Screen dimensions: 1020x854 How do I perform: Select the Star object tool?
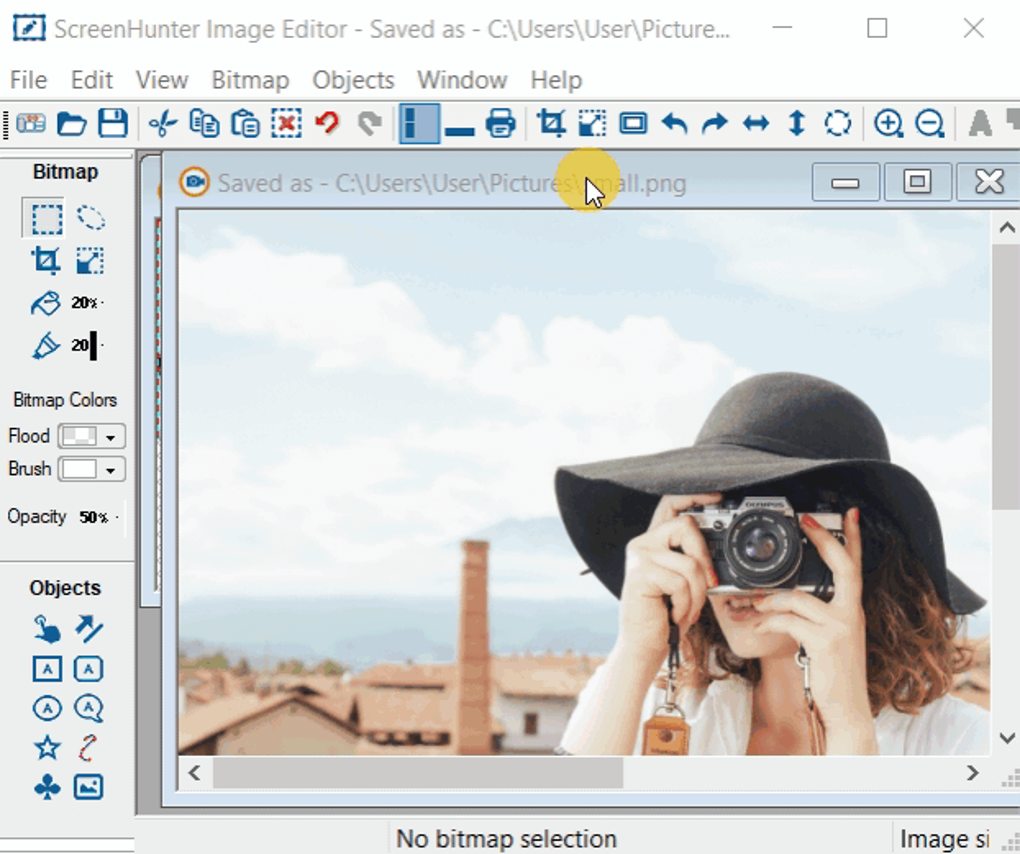(x=46, y=747)
